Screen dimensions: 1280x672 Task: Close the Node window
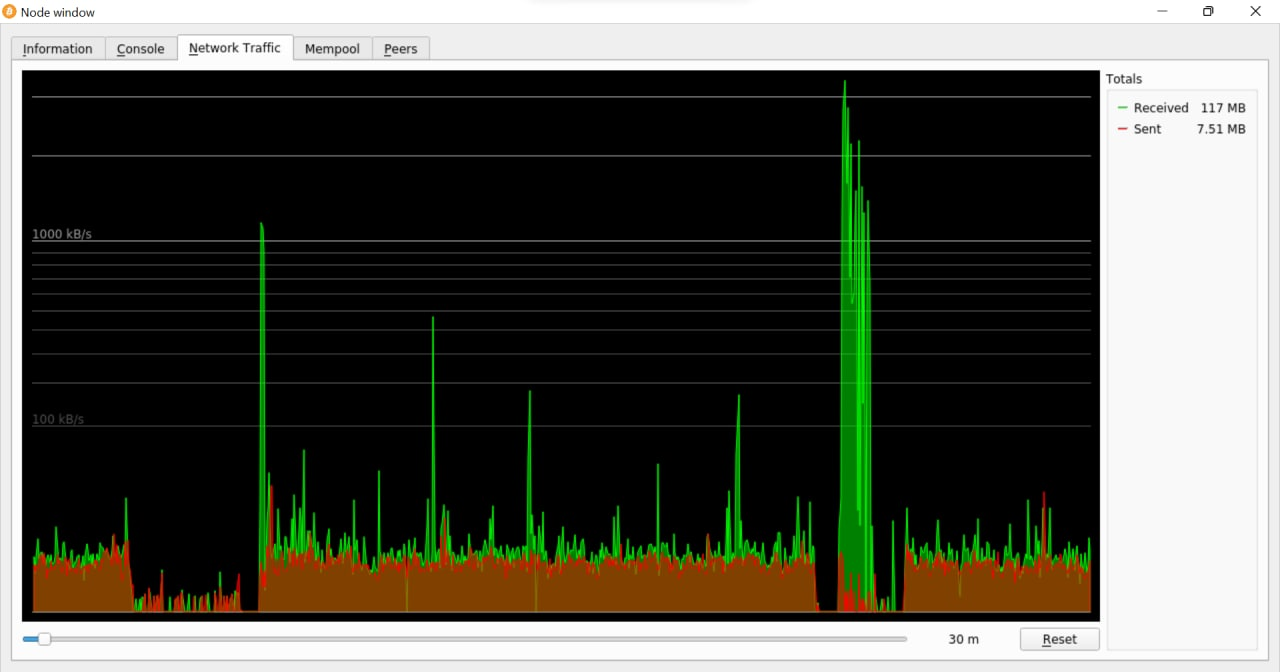[1256, 12]
